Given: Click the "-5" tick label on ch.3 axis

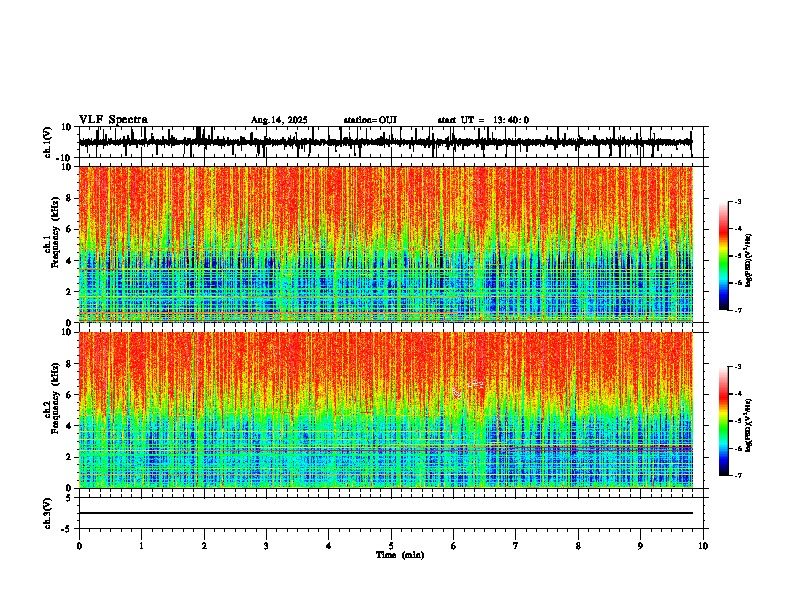Looking at the screenshot, I should [x=67, y=529].
